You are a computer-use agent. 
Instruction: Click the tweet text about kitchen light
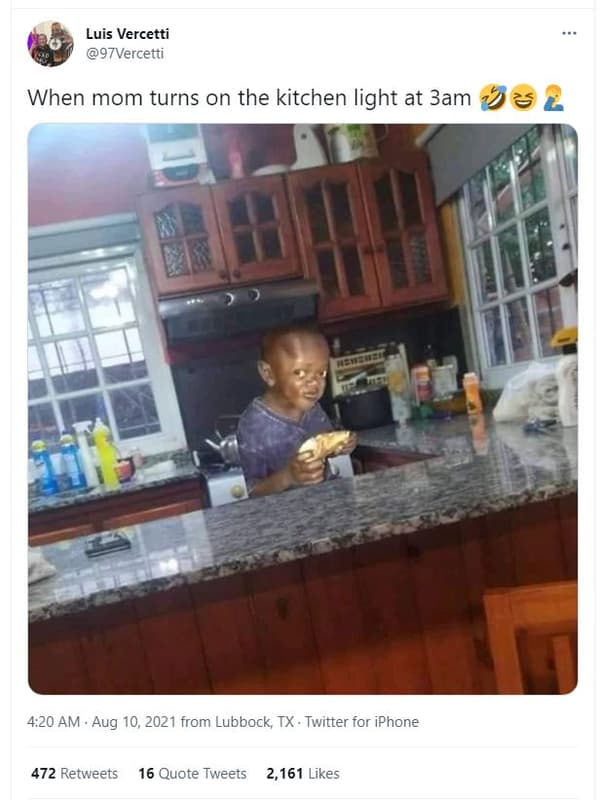pos(249,98)
